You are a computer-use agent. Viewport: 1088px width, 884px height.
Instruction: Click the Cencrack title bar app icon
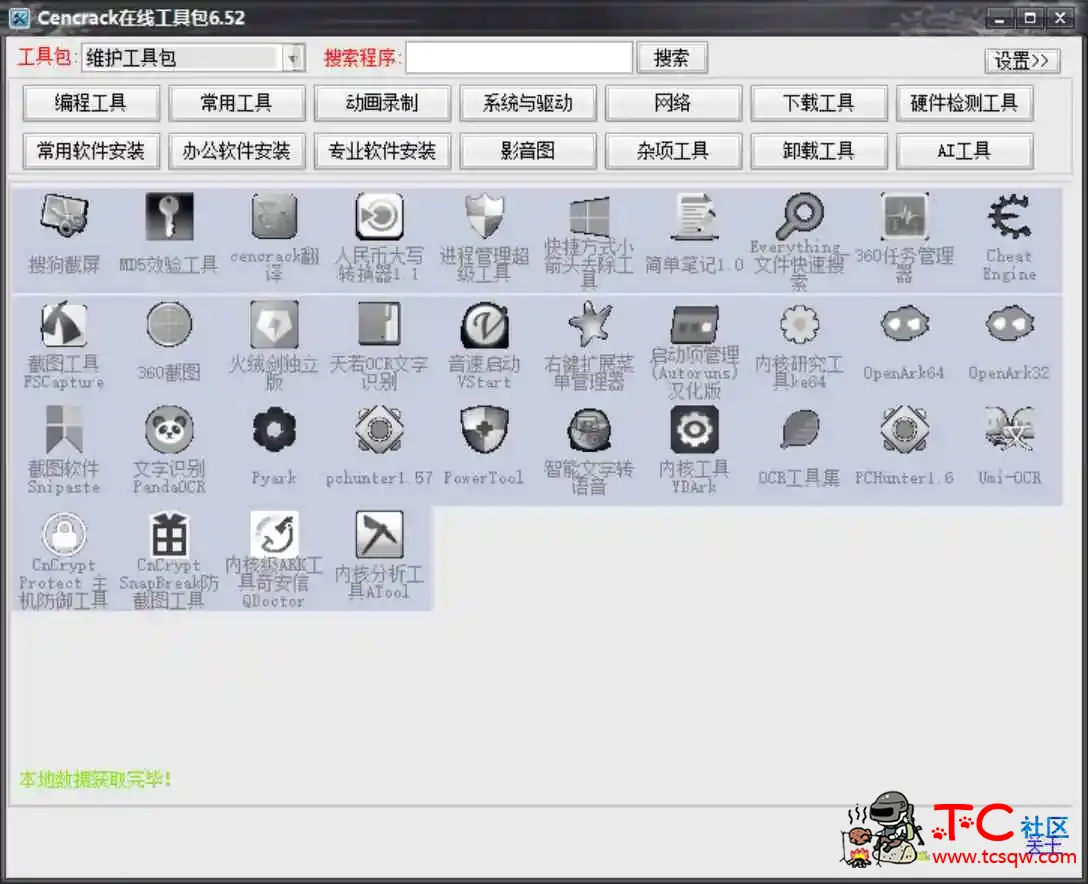click(x=19, y=17)
